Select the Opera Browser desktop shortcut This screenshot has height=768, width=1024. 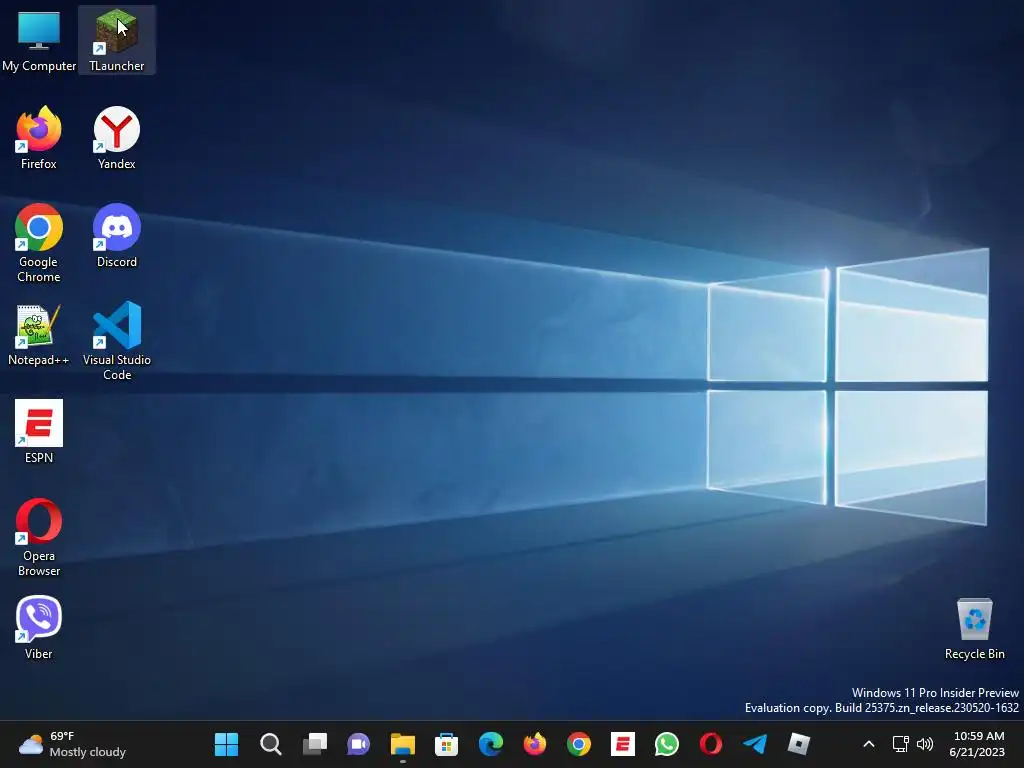coord(39,537)
